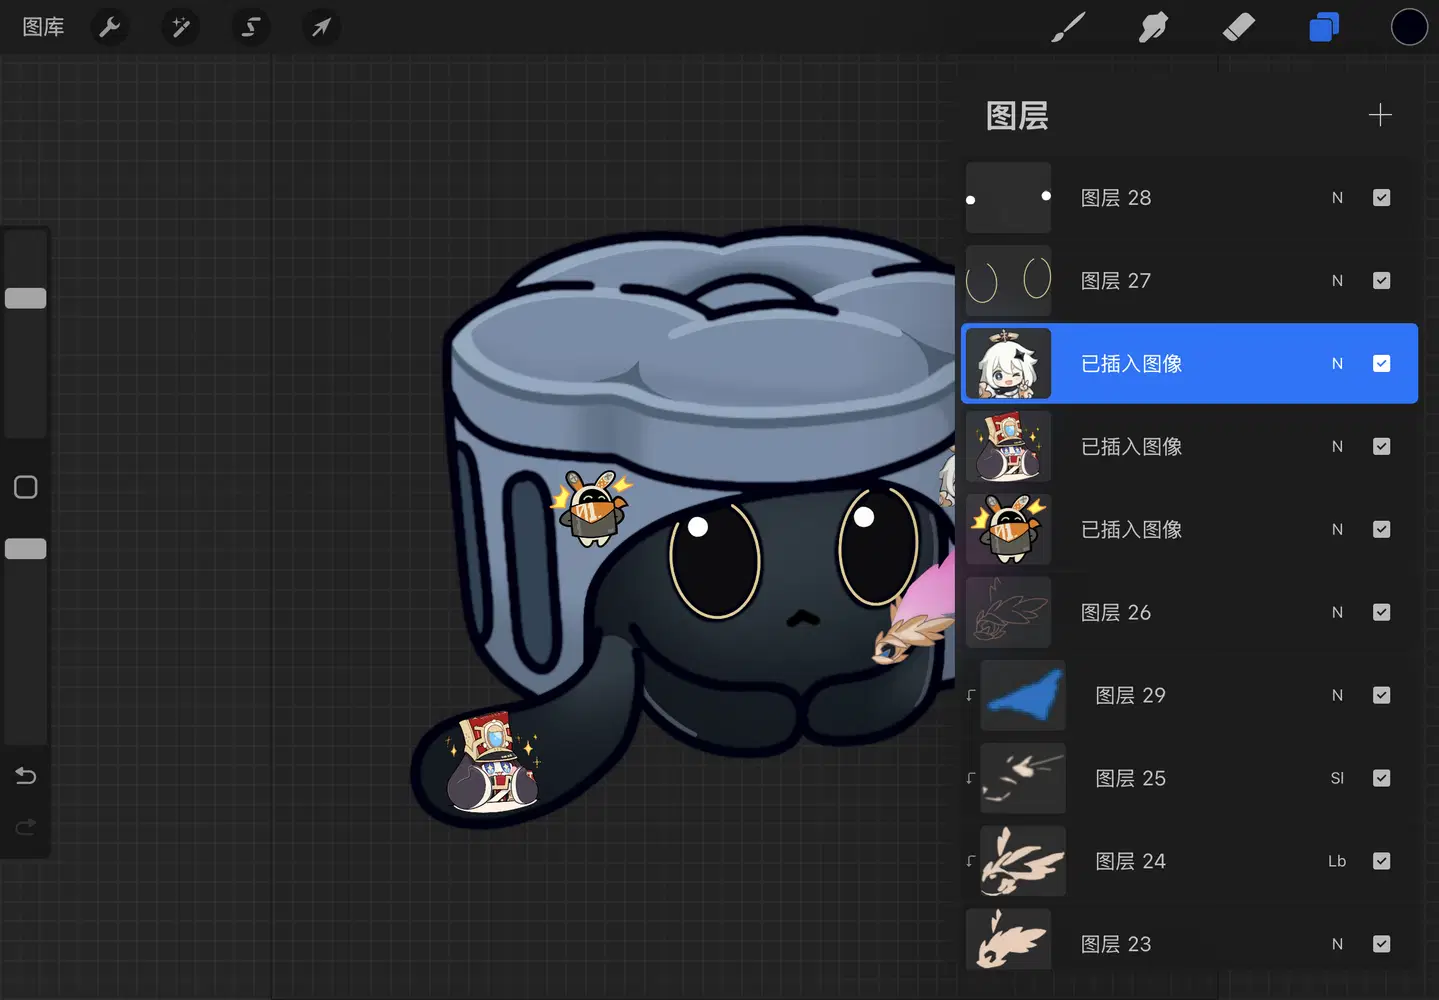Open the Actions wrench menu
The height and width of the screenshot is (1000, 1439).
click(x=110, y=27)
